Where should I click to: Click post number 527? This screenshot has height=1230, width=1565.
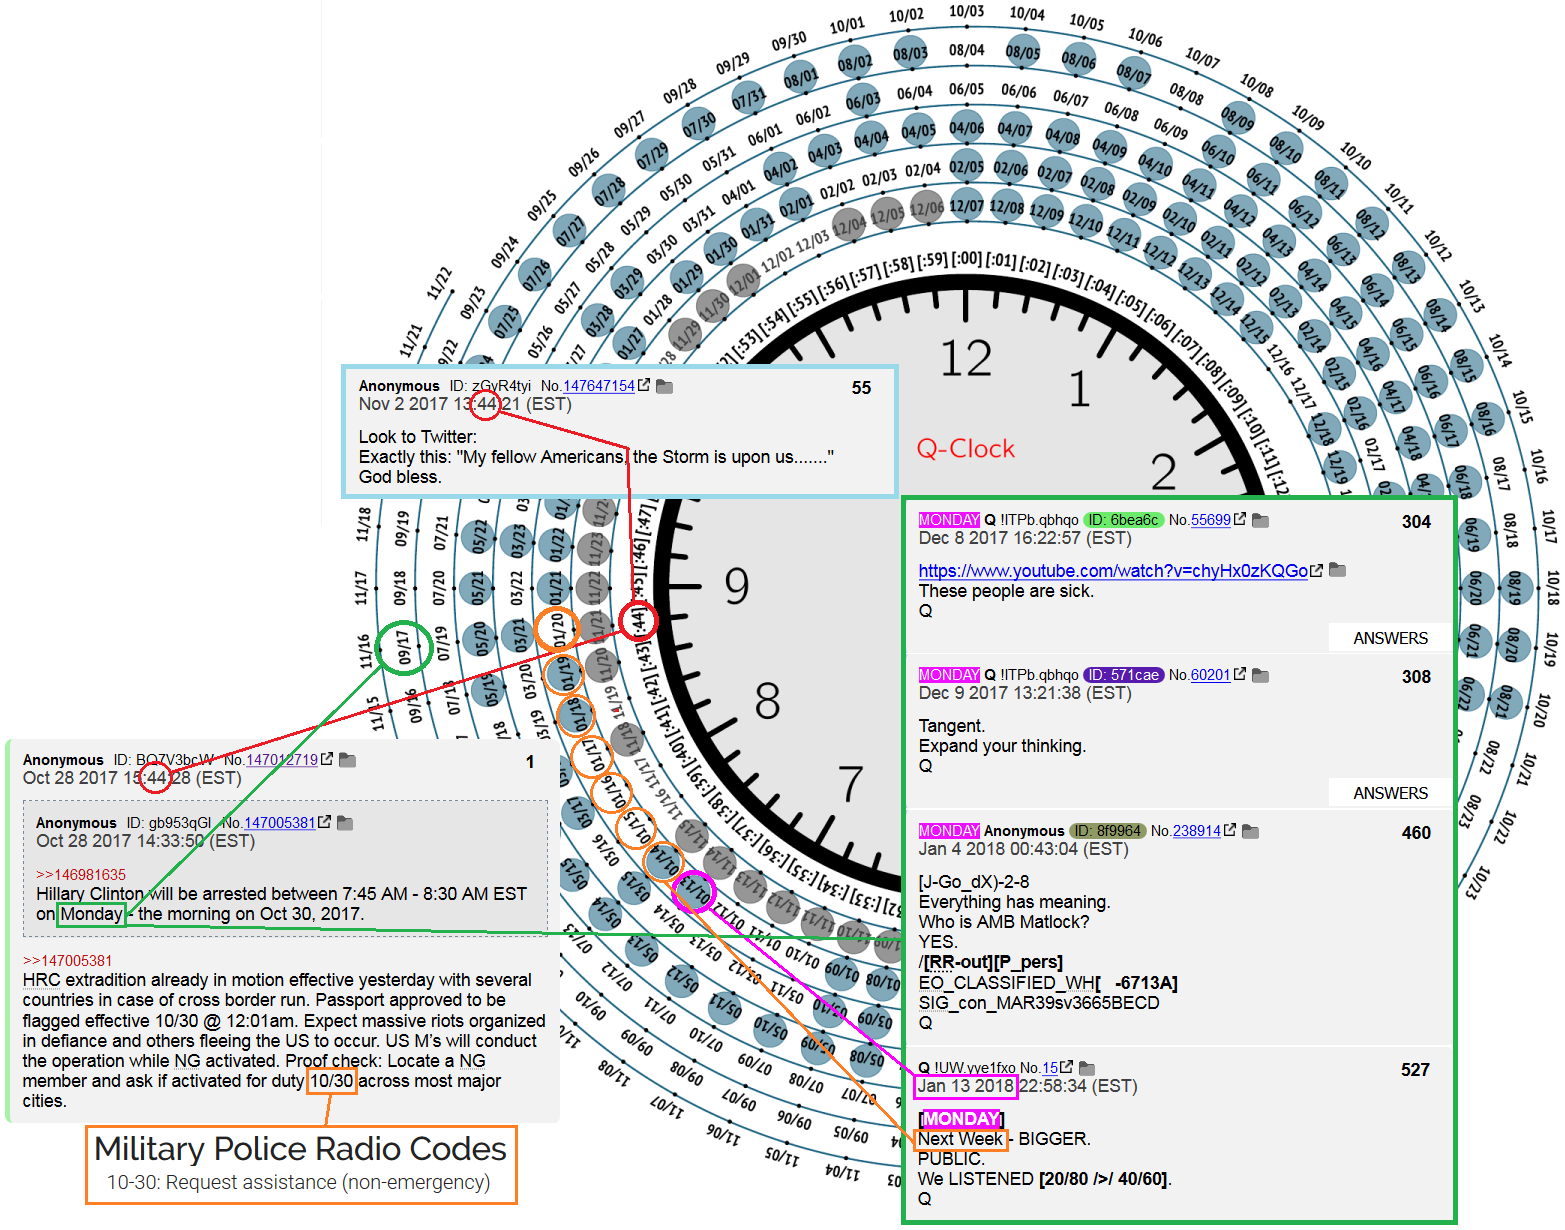coord(1415,1070)
